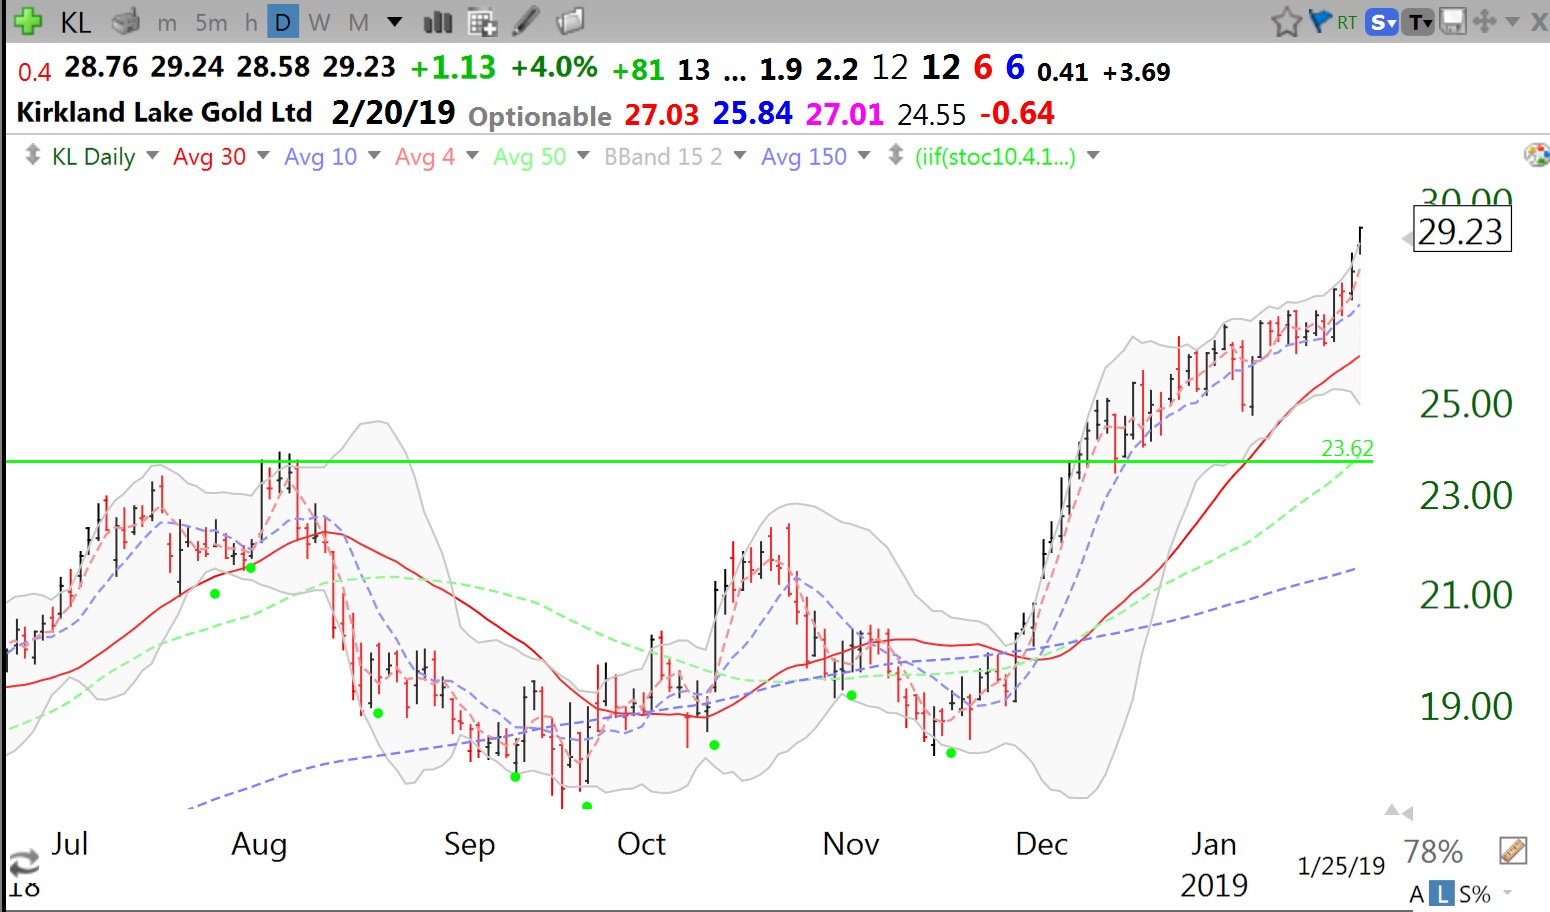Screen dimensions: 1550x912
Task: Click the +4.0% percent change value
Action: tap(554, 68)
